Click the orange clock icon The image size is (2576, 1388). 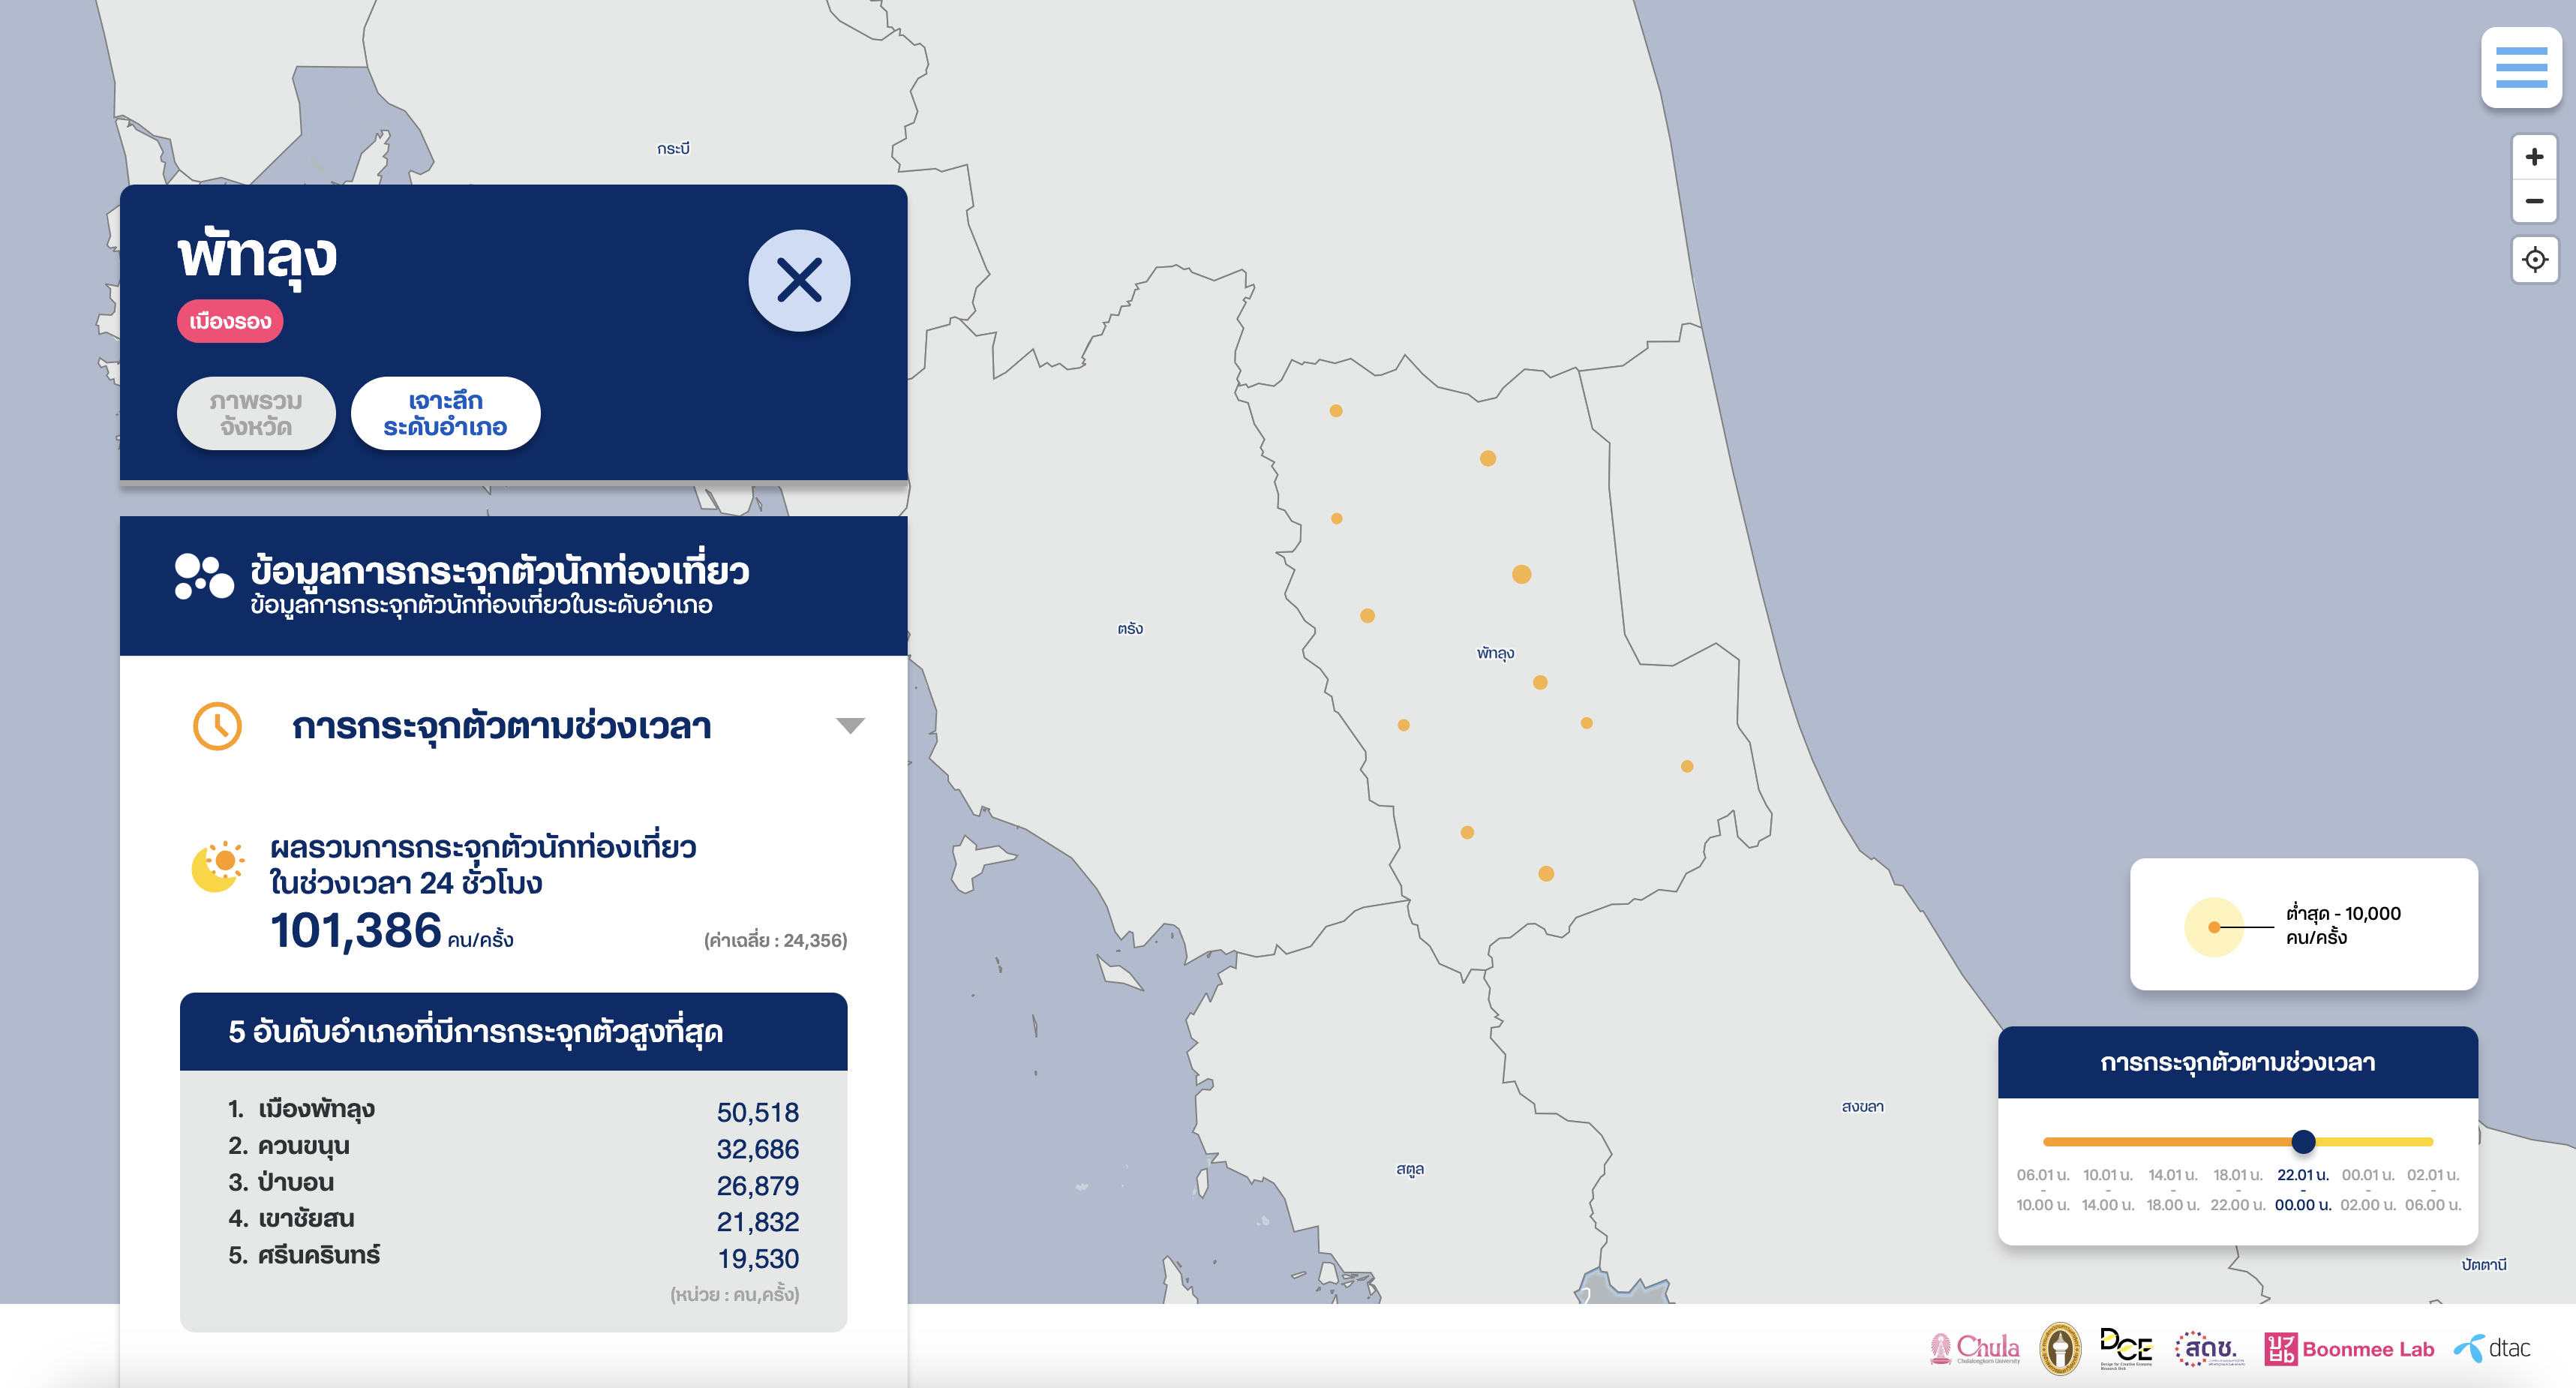(217, 726)
